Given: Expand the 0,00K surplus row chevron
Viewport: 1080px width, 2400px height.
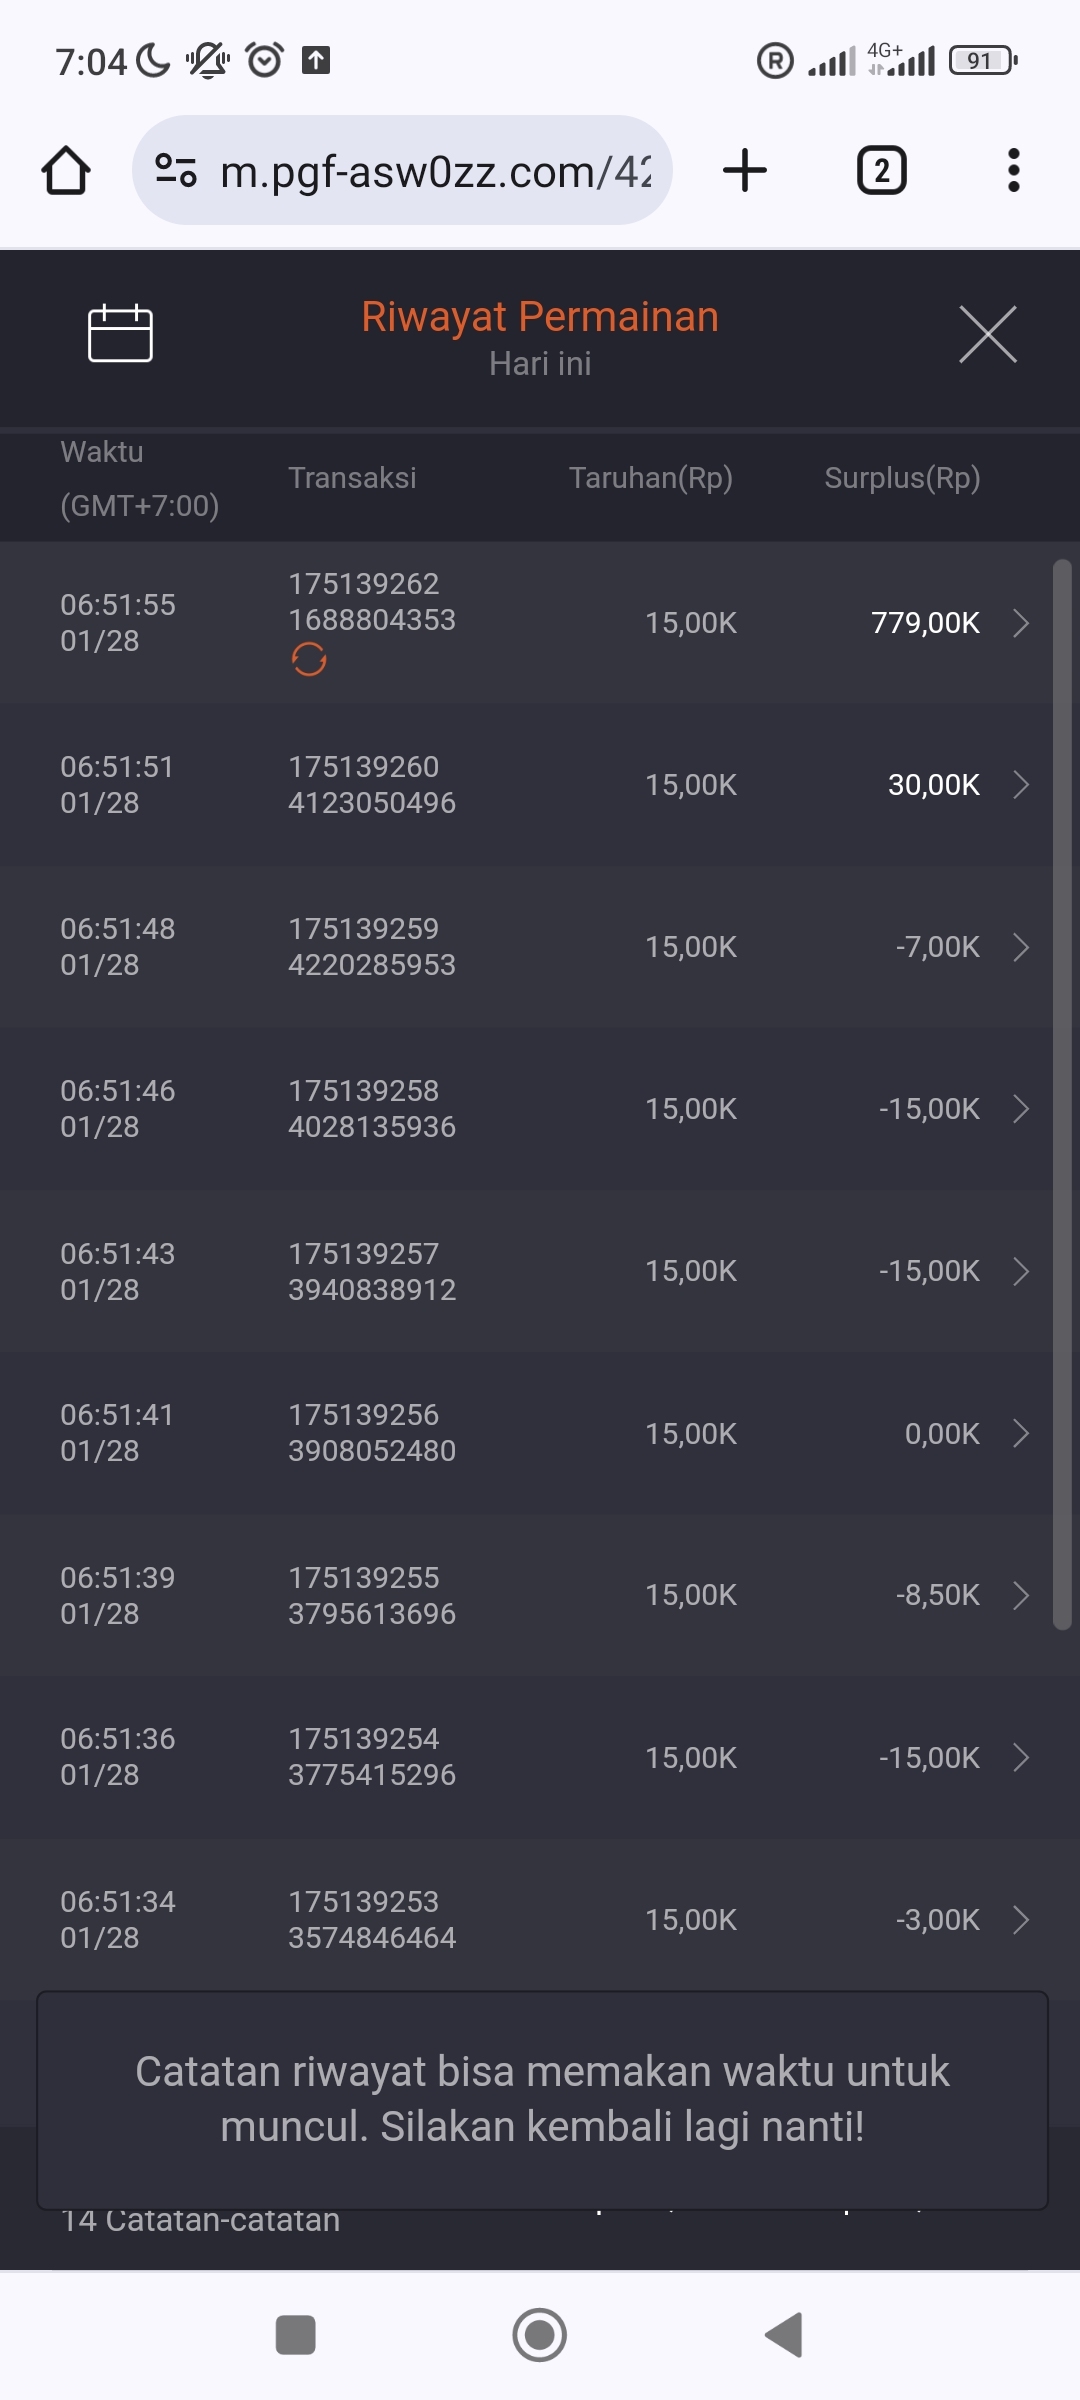Looking at the screenshot, I should [1021, 1433].
